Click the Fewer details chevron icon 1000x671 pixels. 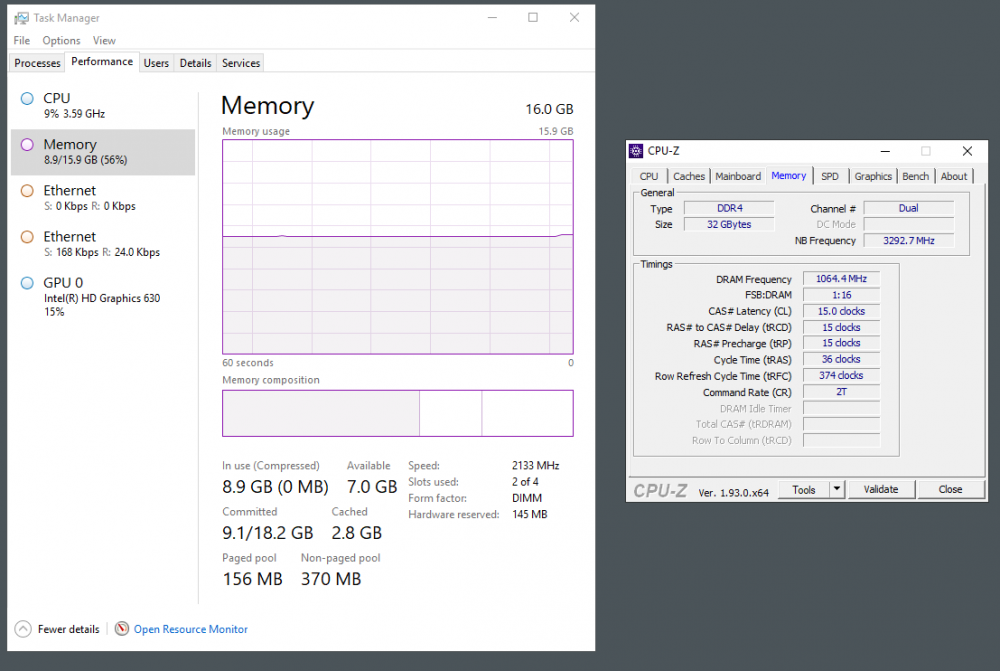tap(23, 629)
